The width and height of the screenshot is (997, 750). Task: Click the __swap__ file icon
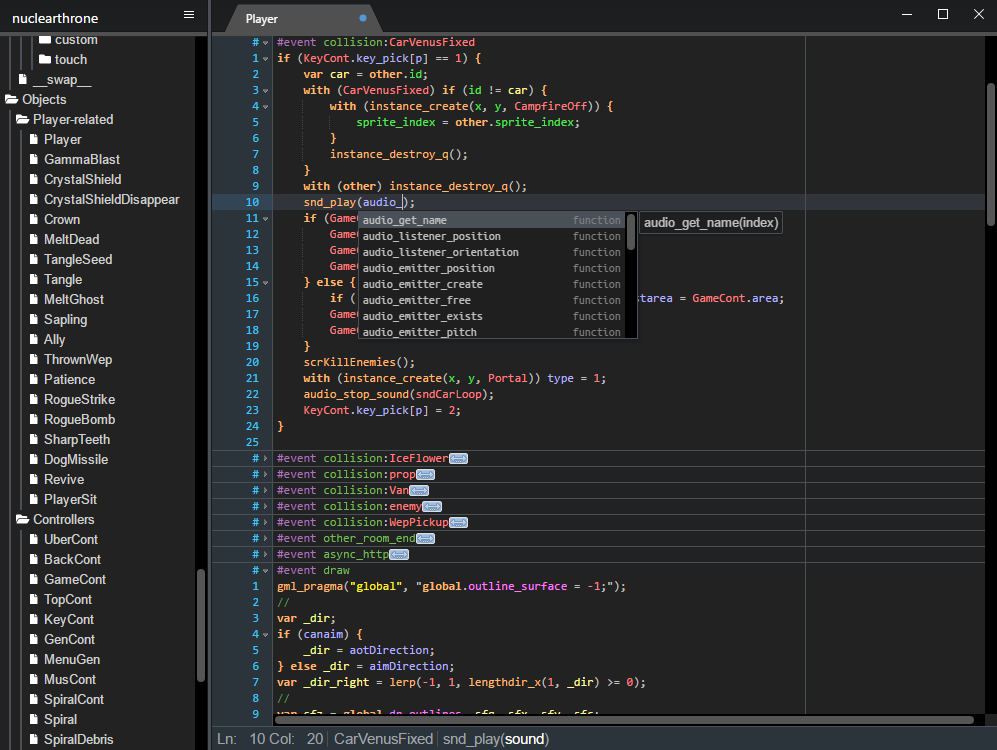click(x=23, y=79)
